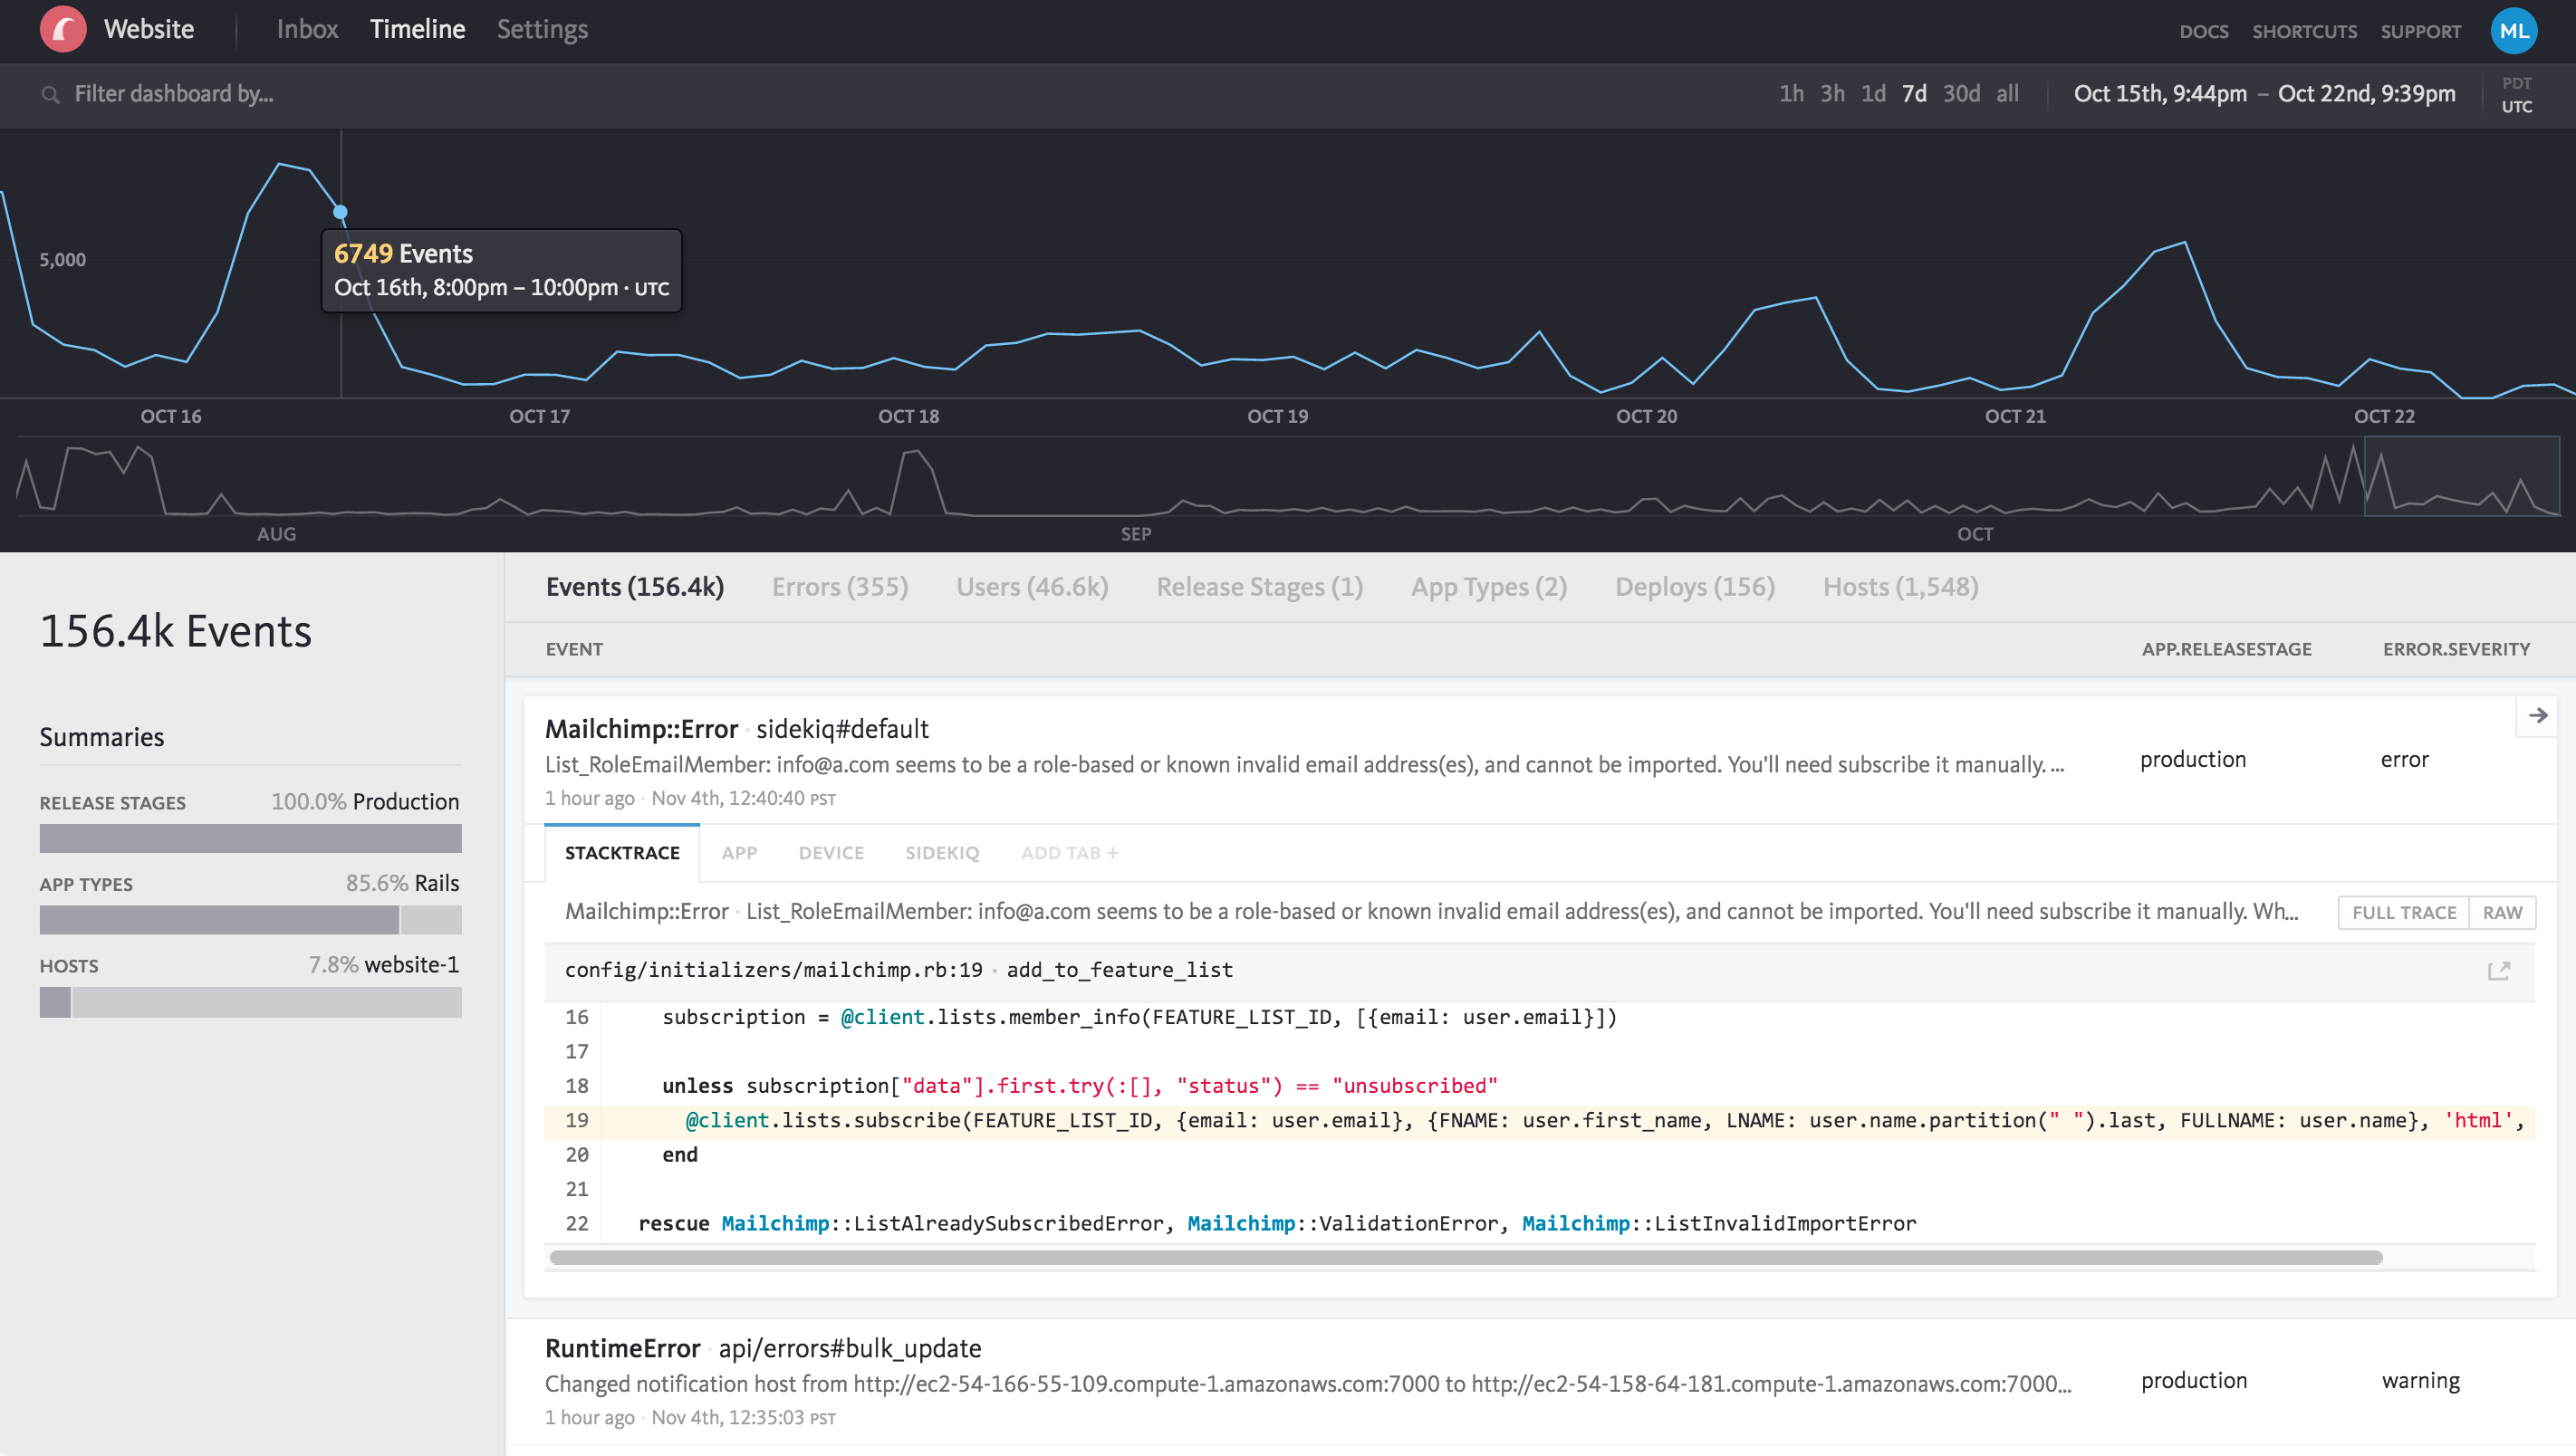This screenshot has width=2576, height=1456.
Task: Click '100.0% Production' summary value
Action: [365, 802]
